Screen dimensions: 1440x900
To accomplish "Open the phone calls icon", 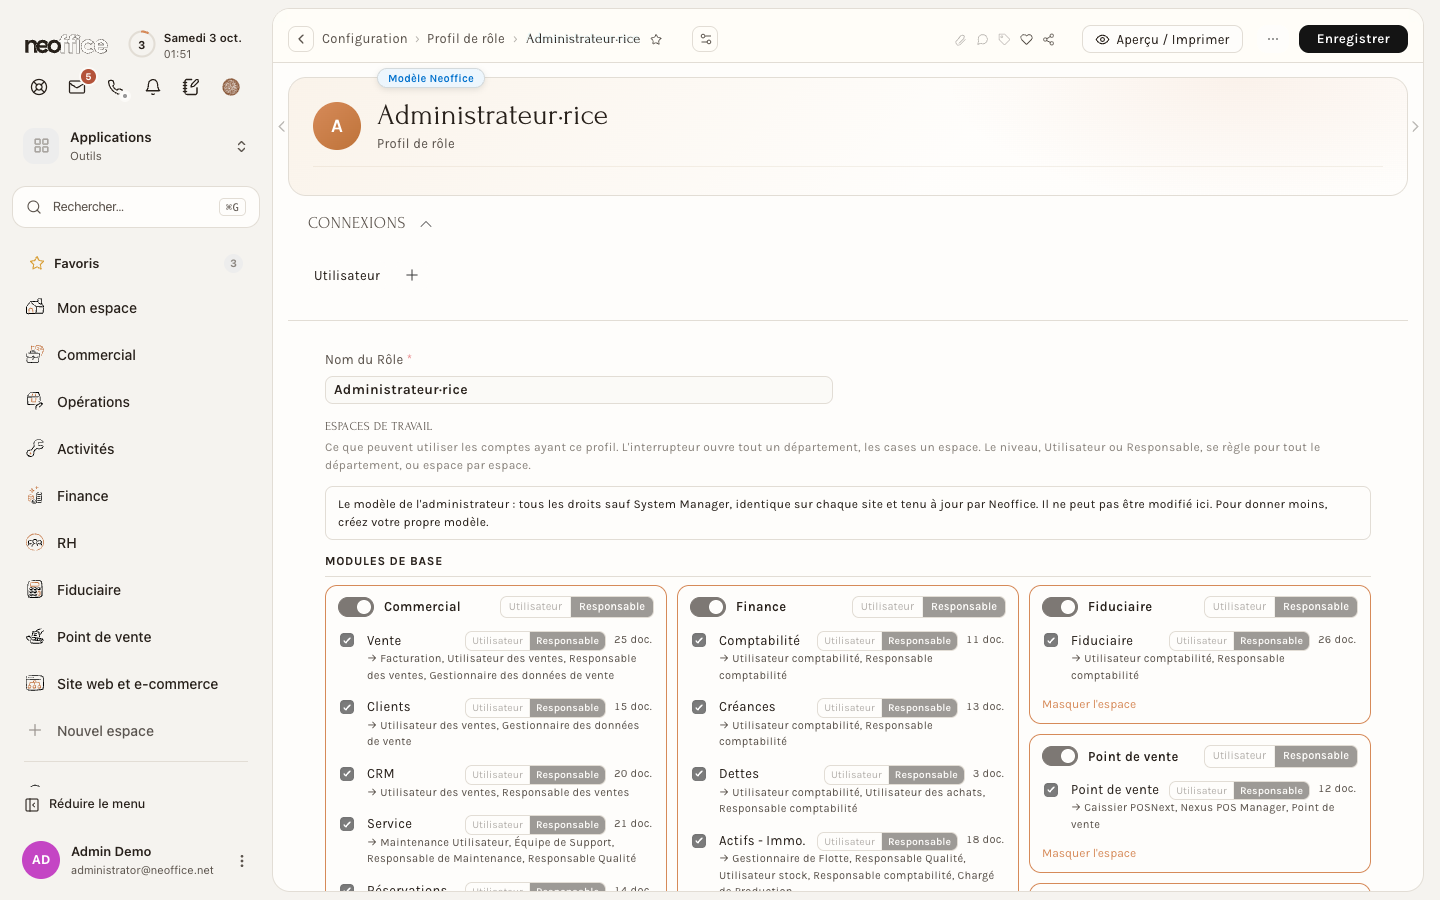I will point(115,87).
